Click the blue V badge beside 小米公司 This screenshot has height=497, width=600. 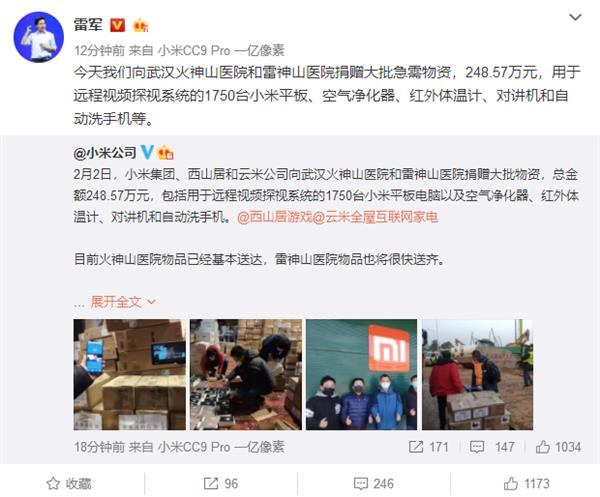click(147, 153)
